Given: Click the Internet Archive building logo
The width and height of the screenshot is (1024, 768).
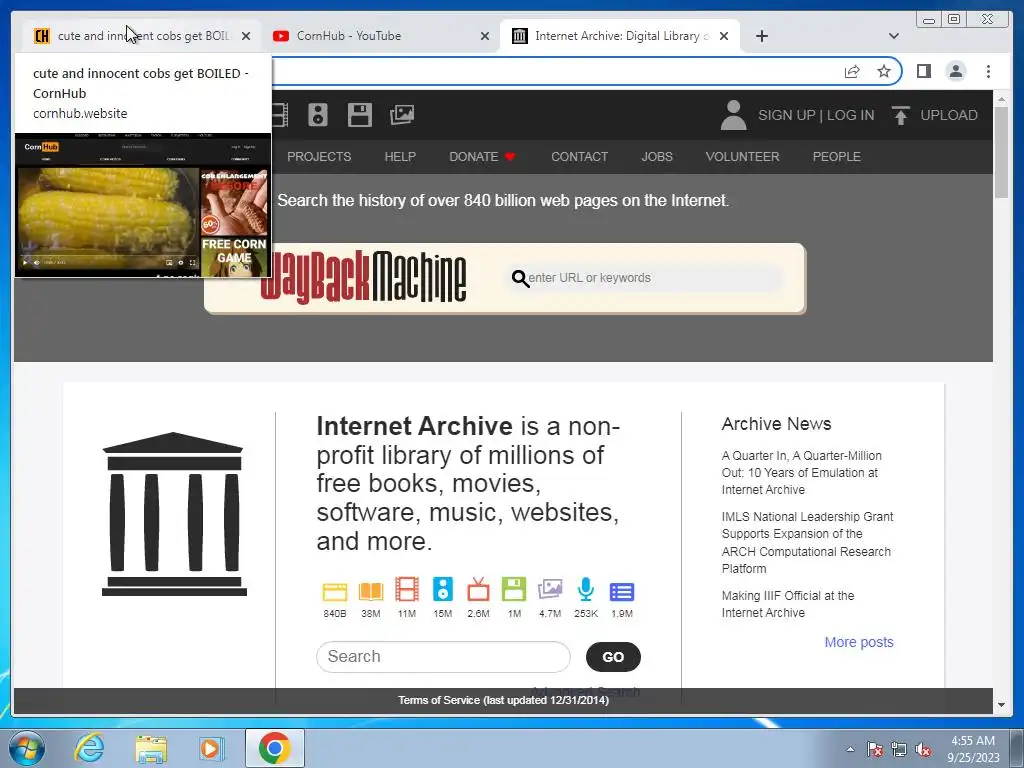Looking at the screenshot, I should [x=174, y=514].
